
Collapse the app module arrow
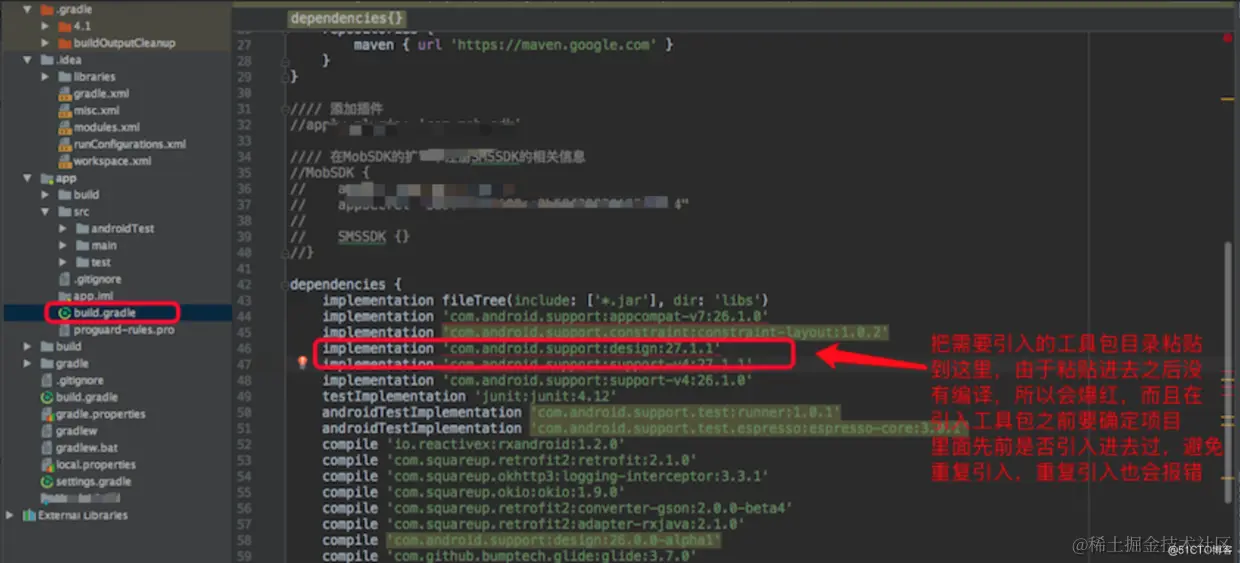(28, 178)
